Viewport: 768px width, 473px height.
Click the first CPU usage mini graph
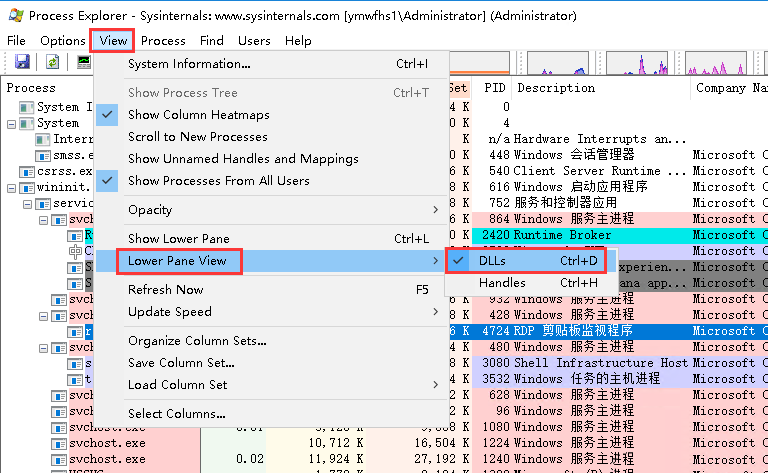click(480, 63)
